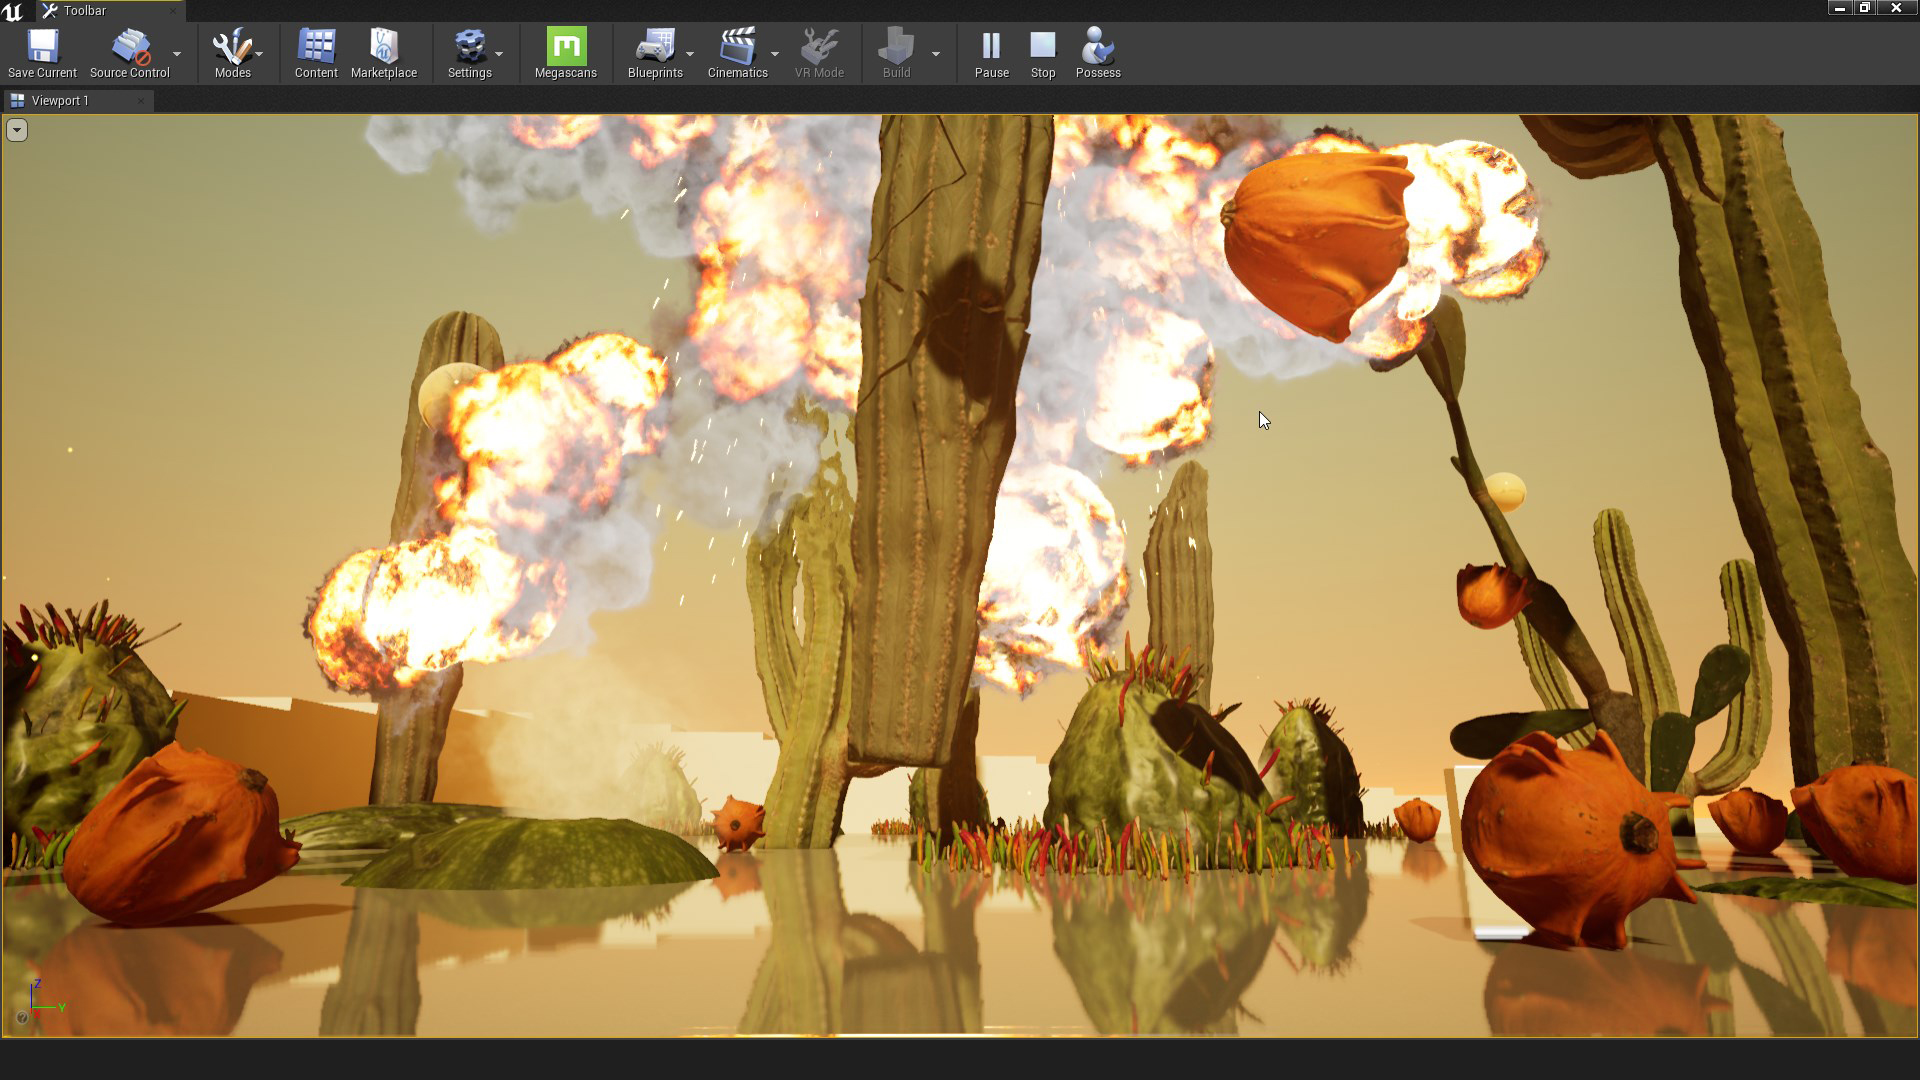Open the viewport options dropdown arrow
The image size is (1920, 1080).
coord(17,130)
